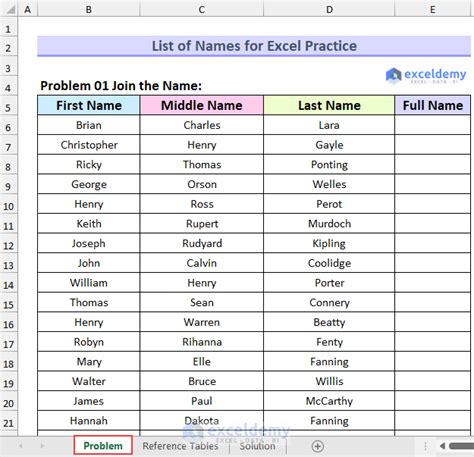
Task: Click the sheet tab bar splitter dots
Action: click(425, 446)
